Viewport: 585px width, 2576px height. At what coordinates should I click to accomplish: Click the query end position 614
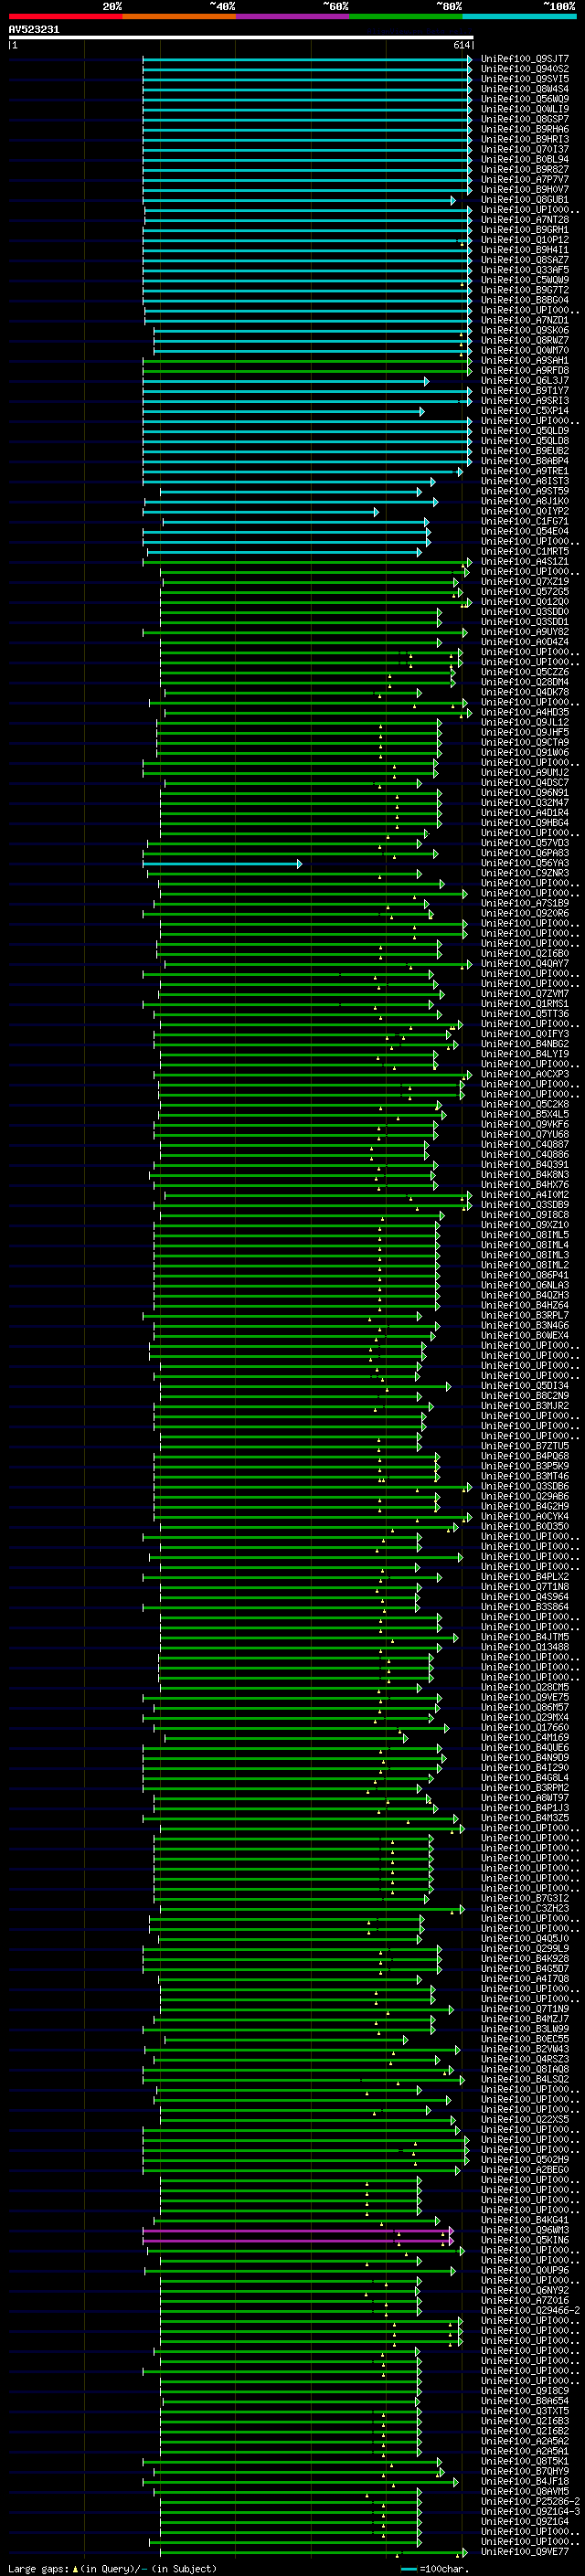pyautogui.click(x=462, y=45)
